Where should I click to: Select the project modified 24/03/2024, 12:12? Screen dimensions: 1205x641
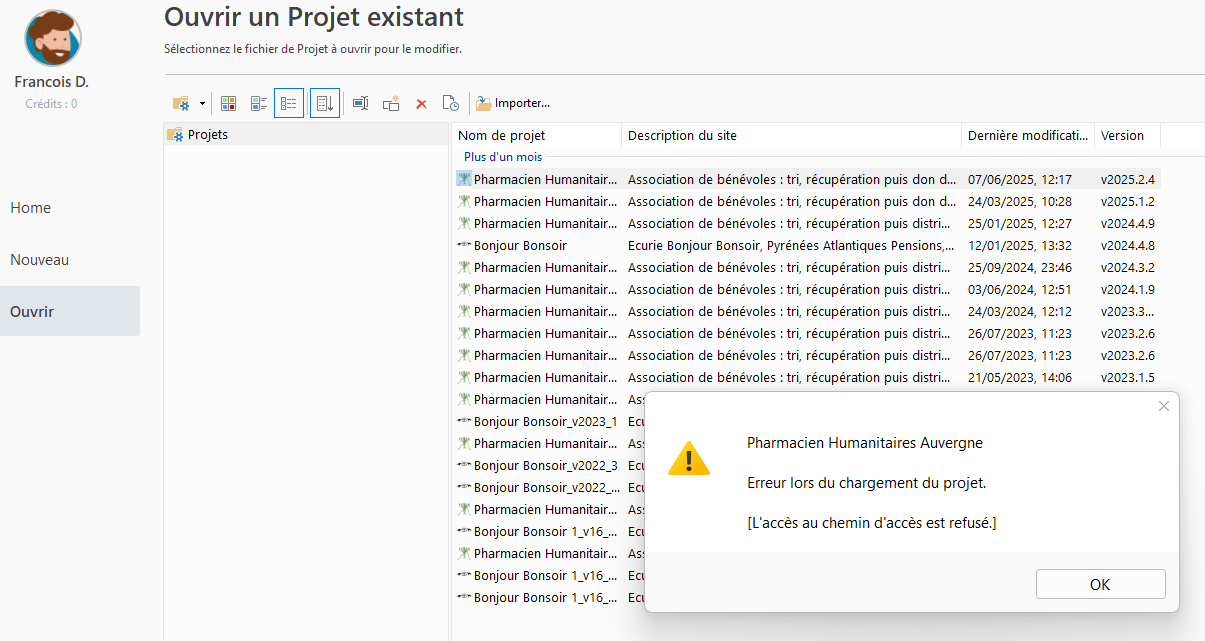[808, 312]
